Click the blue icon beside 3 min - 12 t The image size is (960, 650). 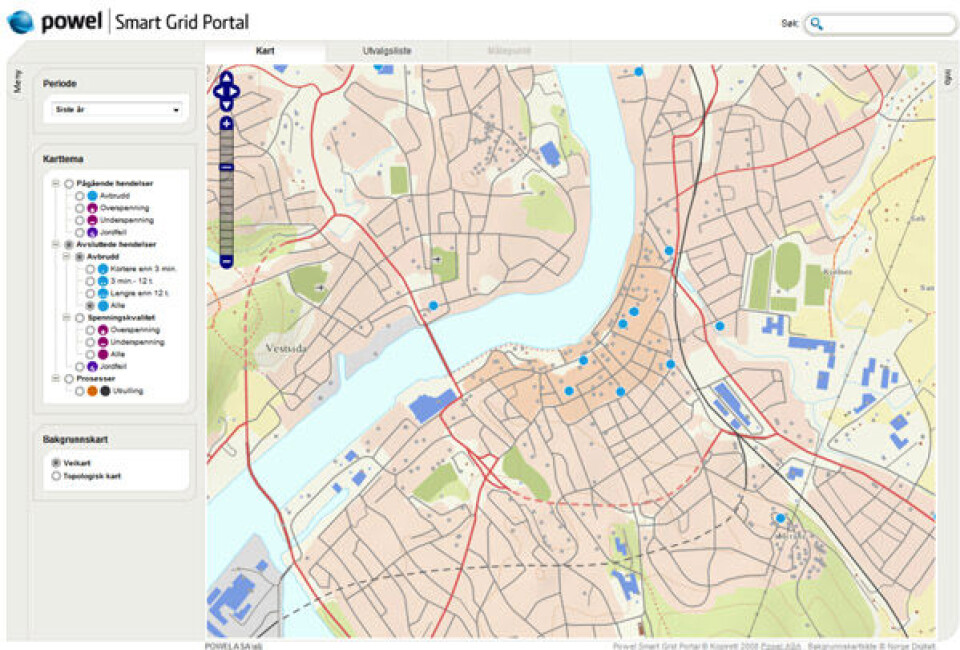103,281
